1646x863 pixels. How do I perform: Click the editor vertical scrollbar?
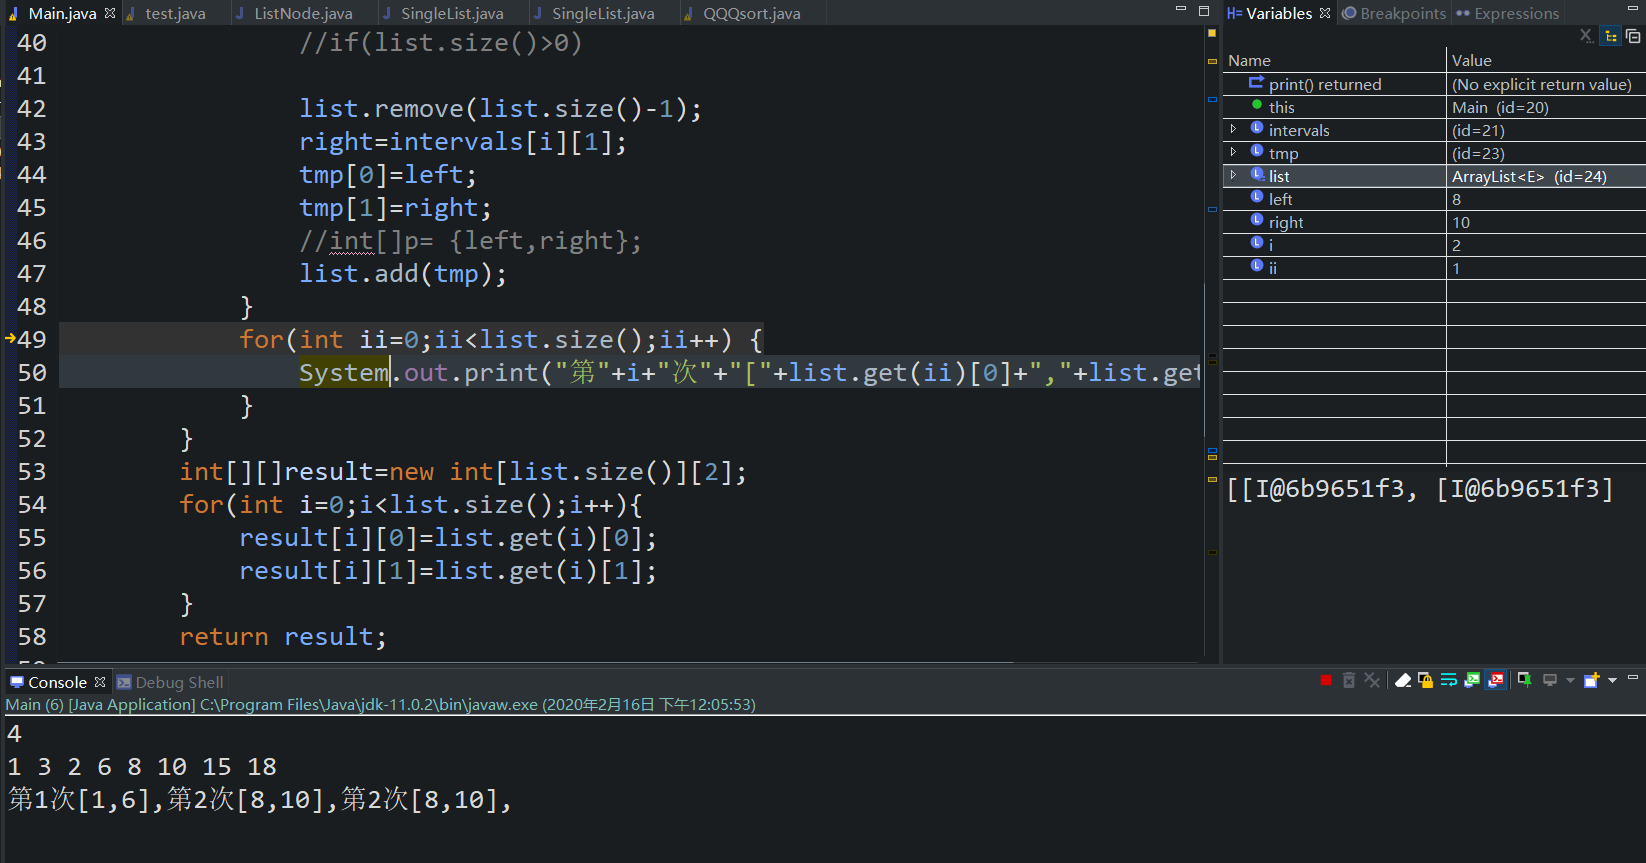point(1205,360)
